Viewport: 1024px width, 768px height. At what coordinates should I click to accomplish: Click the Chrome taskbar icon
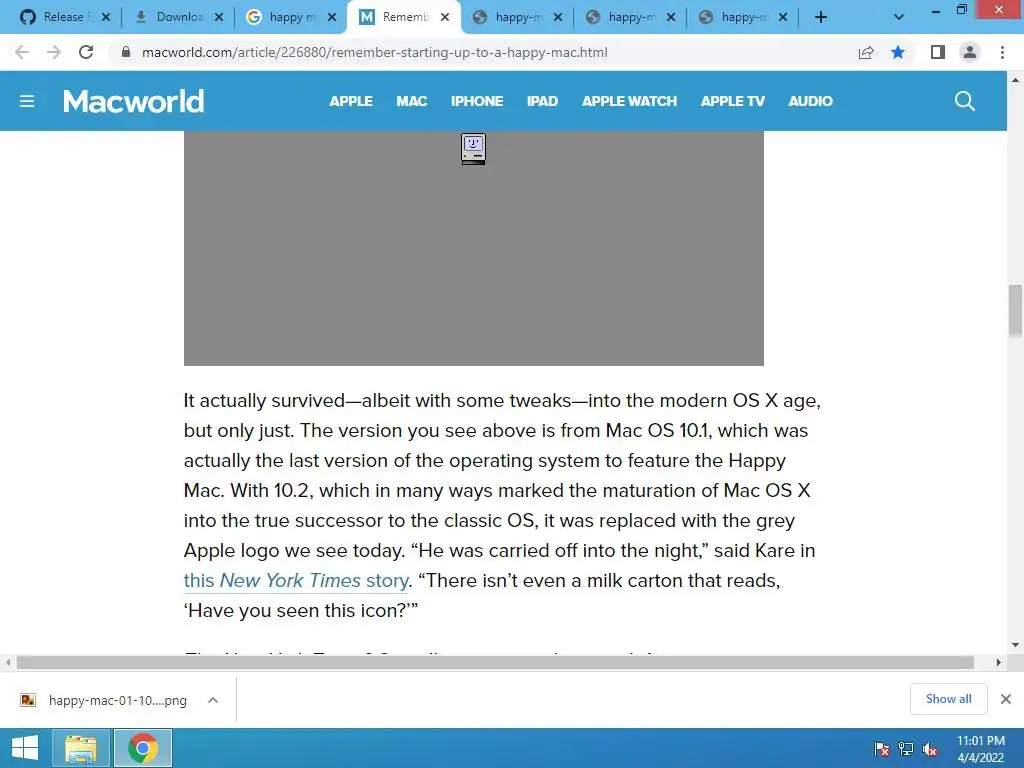click(143, 748)
